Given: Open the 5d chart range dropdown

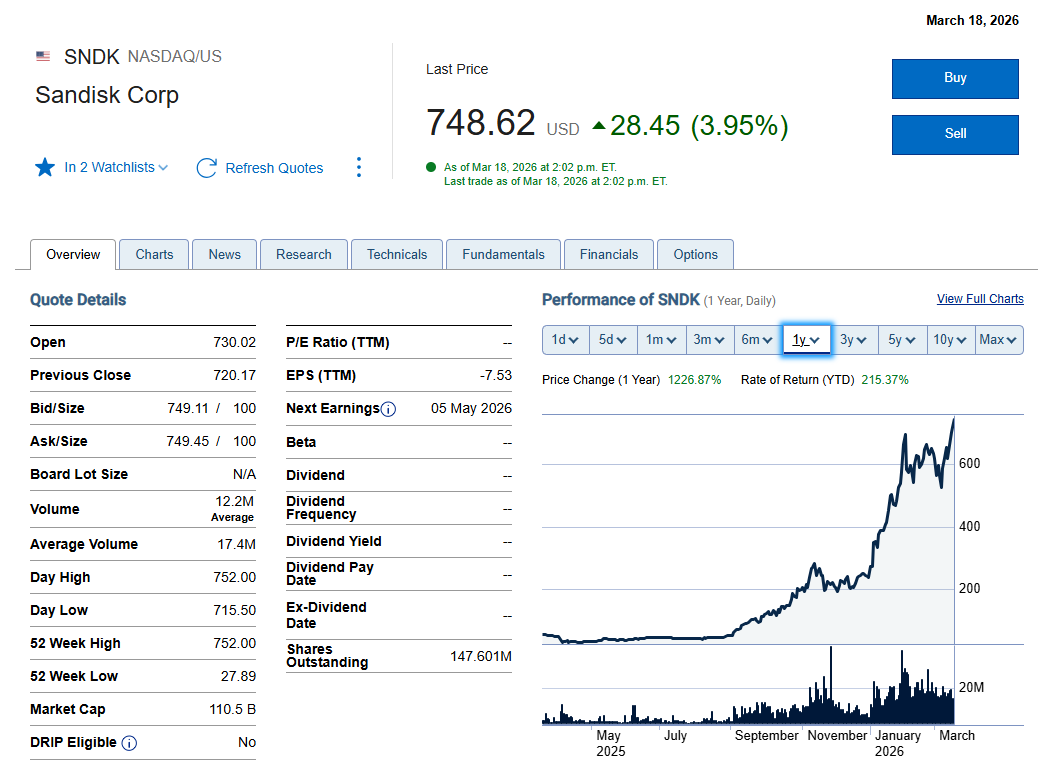Looking at the screenshot, I should [x=613, y=340].
